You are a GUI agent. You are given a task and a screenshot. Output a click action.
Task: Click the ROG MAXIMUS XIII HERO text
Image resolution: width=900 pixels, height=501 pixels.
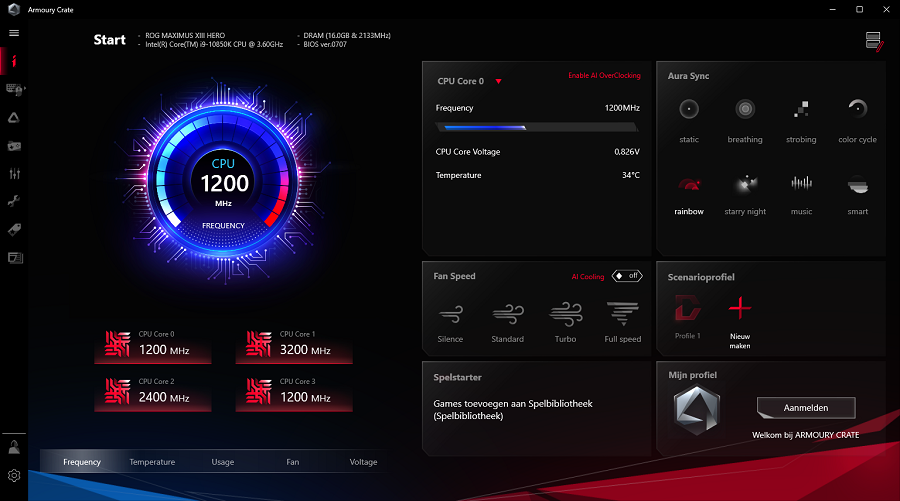[x=185, y=36]
